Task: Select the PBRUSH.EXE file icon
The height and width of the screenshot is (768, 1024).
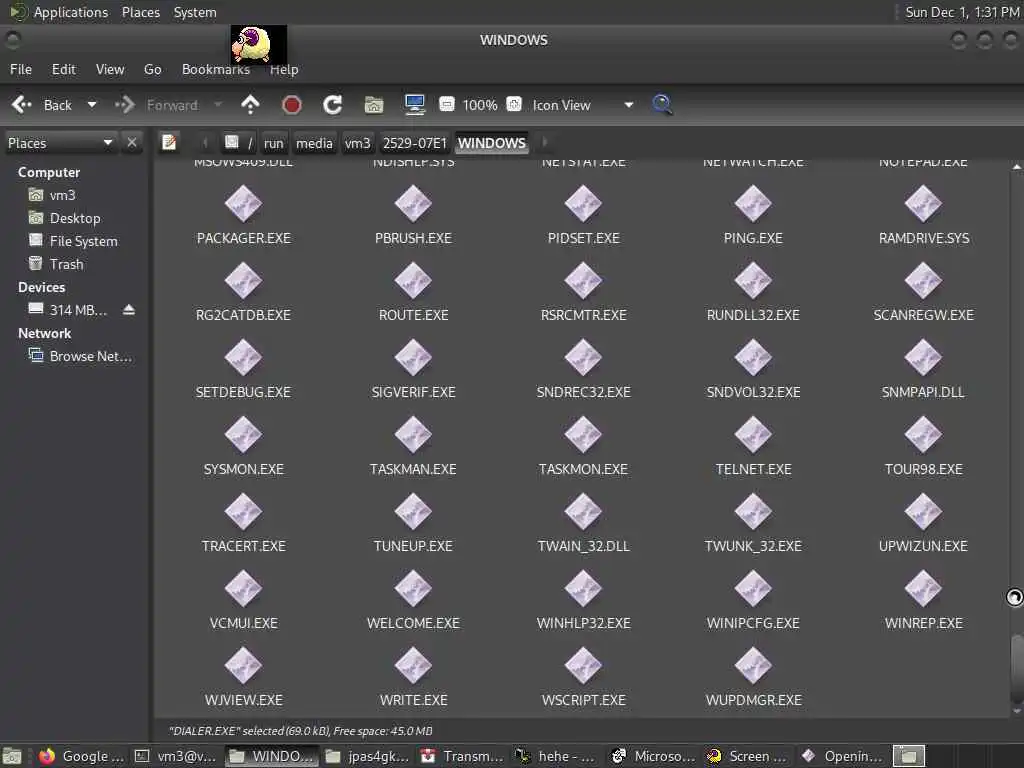Action: click(413, 204)
